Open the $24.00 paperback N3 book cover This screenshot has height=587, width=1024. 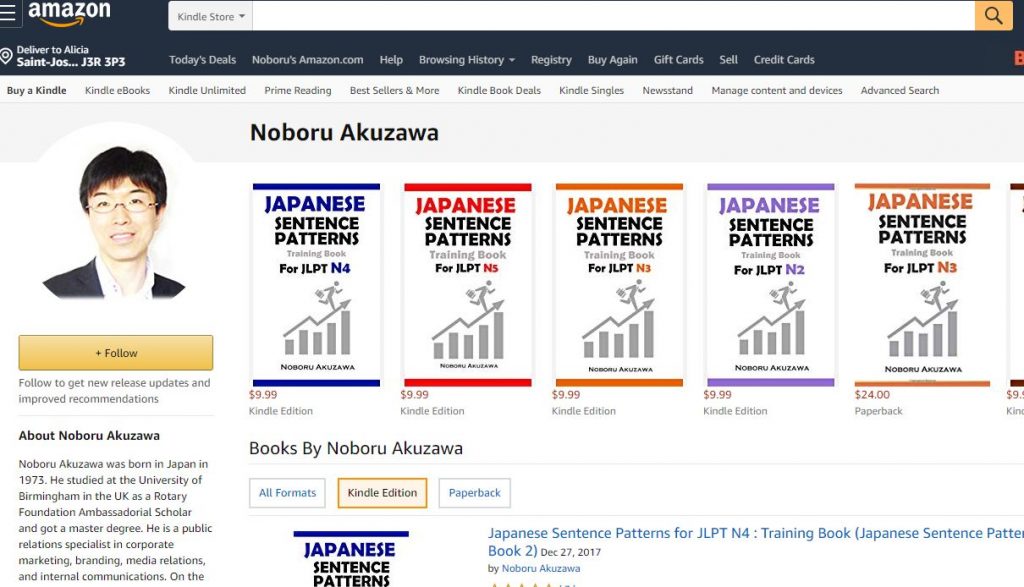coord(921,285)
